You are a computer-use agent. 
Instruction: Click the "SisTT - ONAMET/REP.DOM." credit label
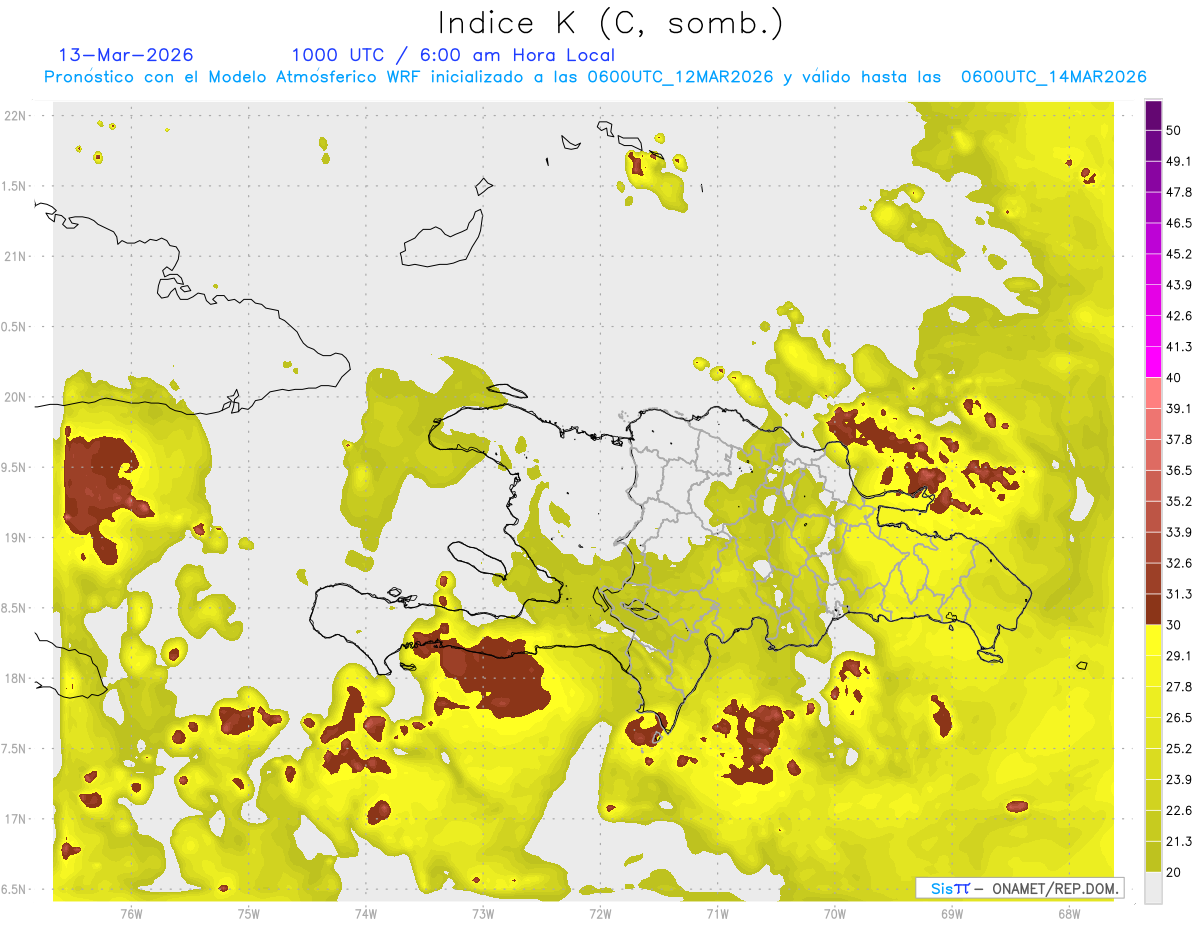click(x=1020, y=888)
